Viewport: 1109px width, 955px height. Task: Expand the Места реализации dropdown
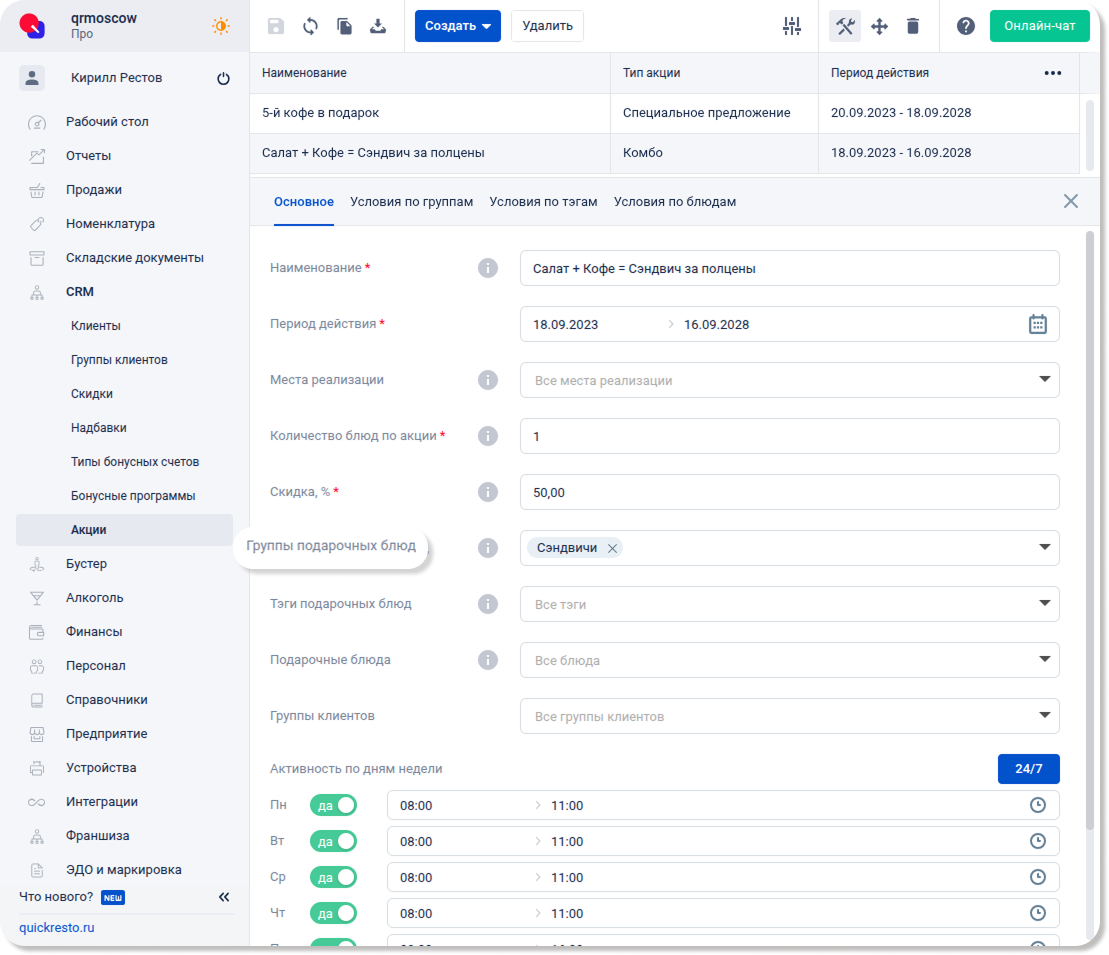(x=1044, y=380)
